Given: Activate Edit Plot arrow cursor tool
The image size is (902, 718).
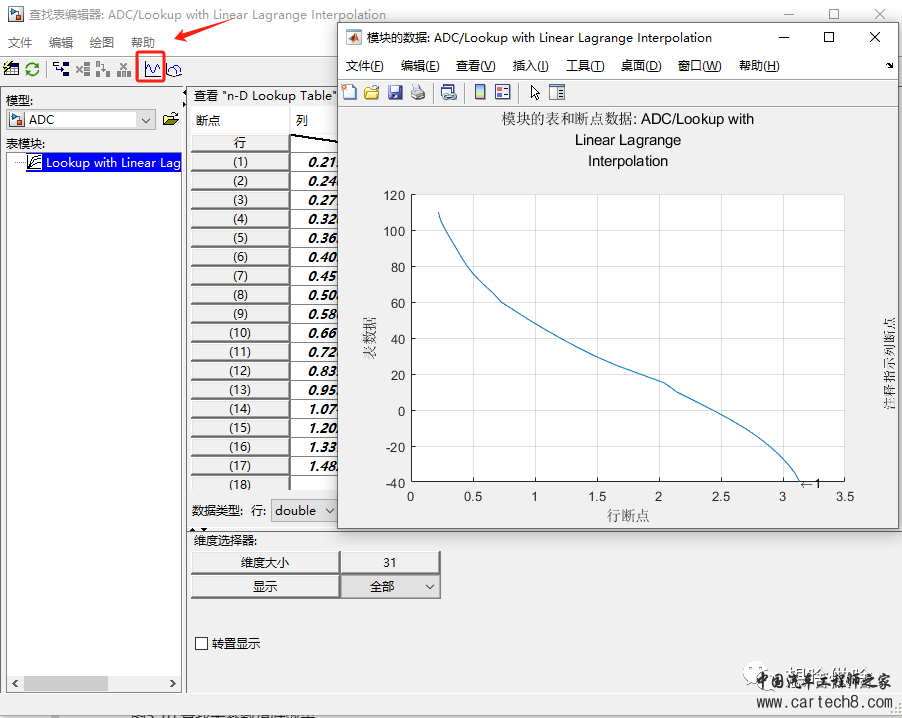Looking at the screenshot, I should click(535, 92).
